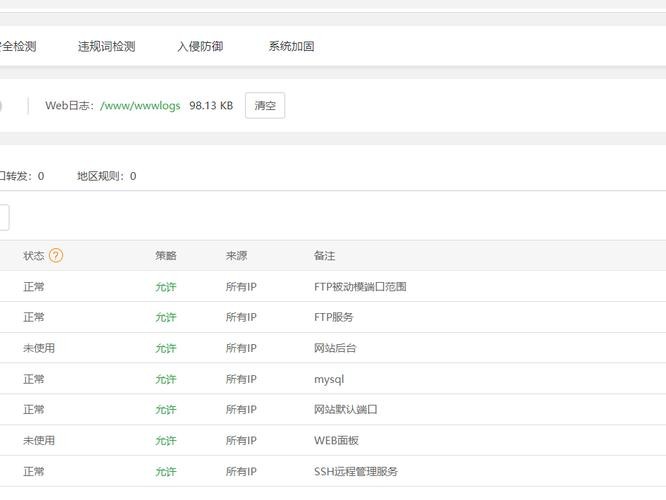Click 允许 policy in FTP服务 row
The width and height of the screenshot is (666, 500).
(x=166, y=317)
